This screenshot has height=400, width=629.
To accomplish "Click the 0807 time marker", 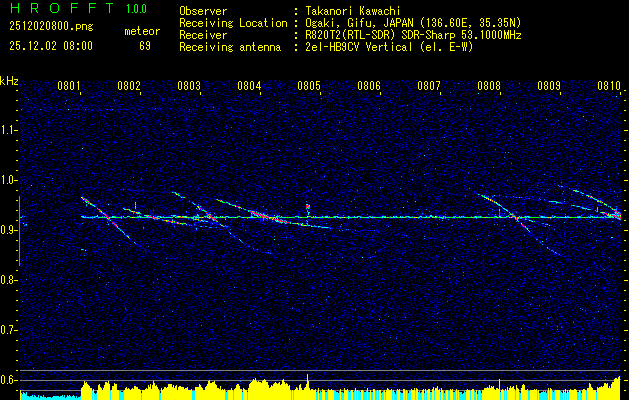I will click(429, 86).
